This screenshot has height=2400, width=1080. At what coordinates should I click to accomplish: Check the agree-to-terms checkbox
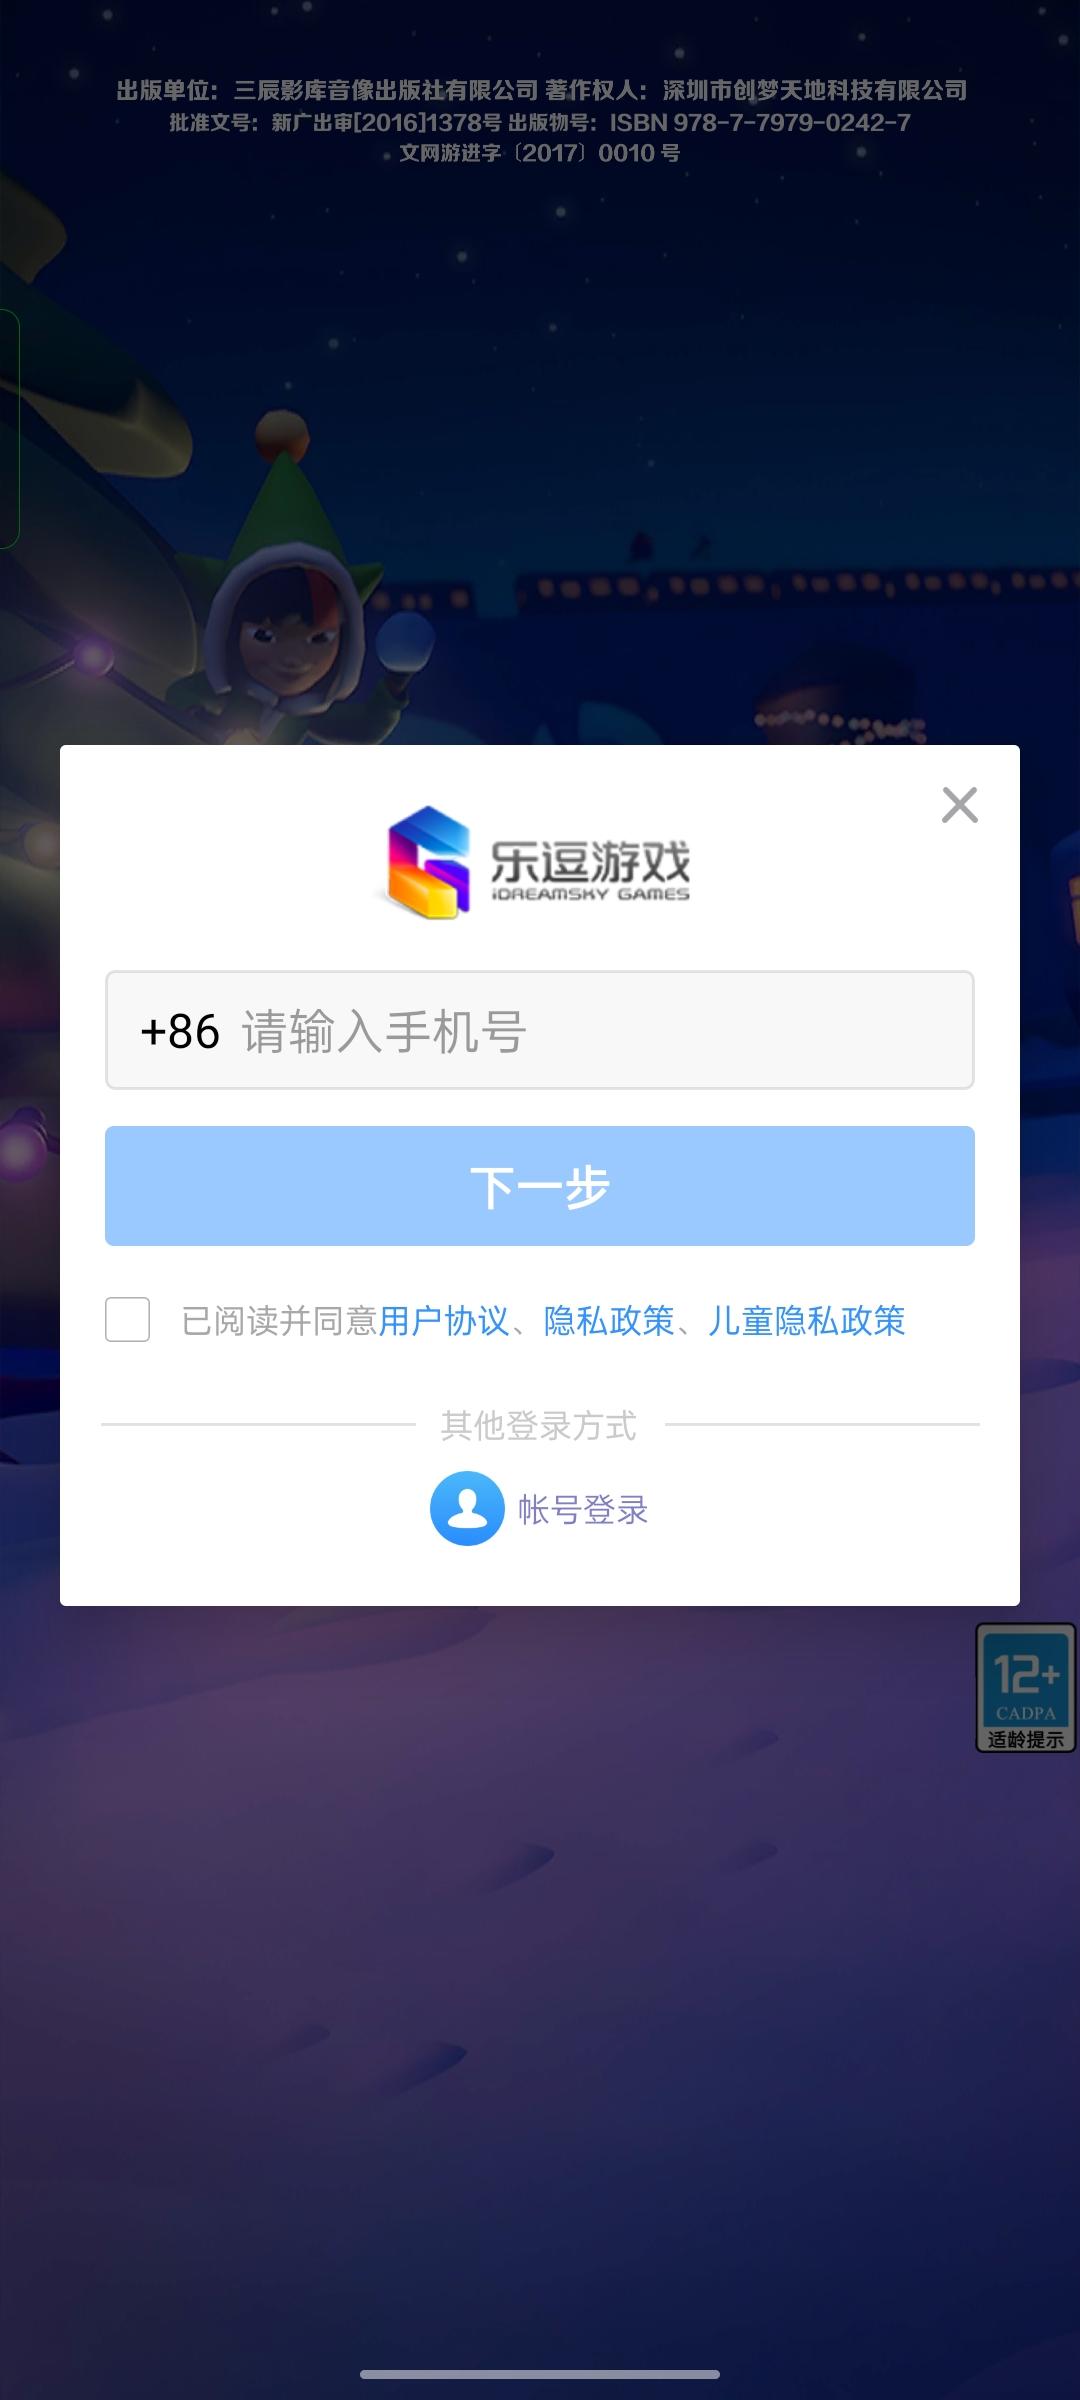tap(128, 1320)
